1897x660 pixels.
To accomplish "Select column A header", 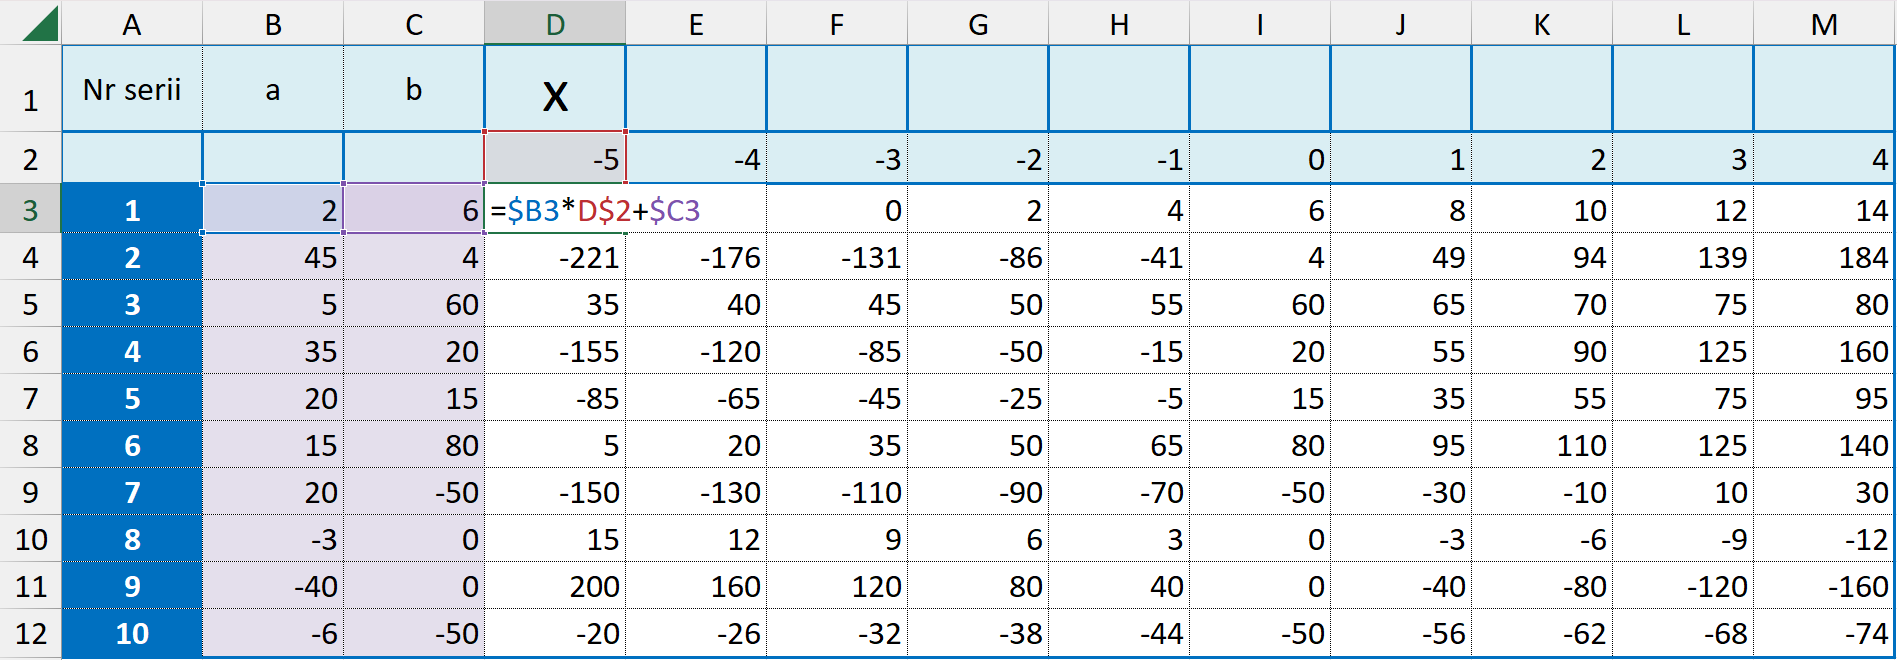I will click(132, 23).
